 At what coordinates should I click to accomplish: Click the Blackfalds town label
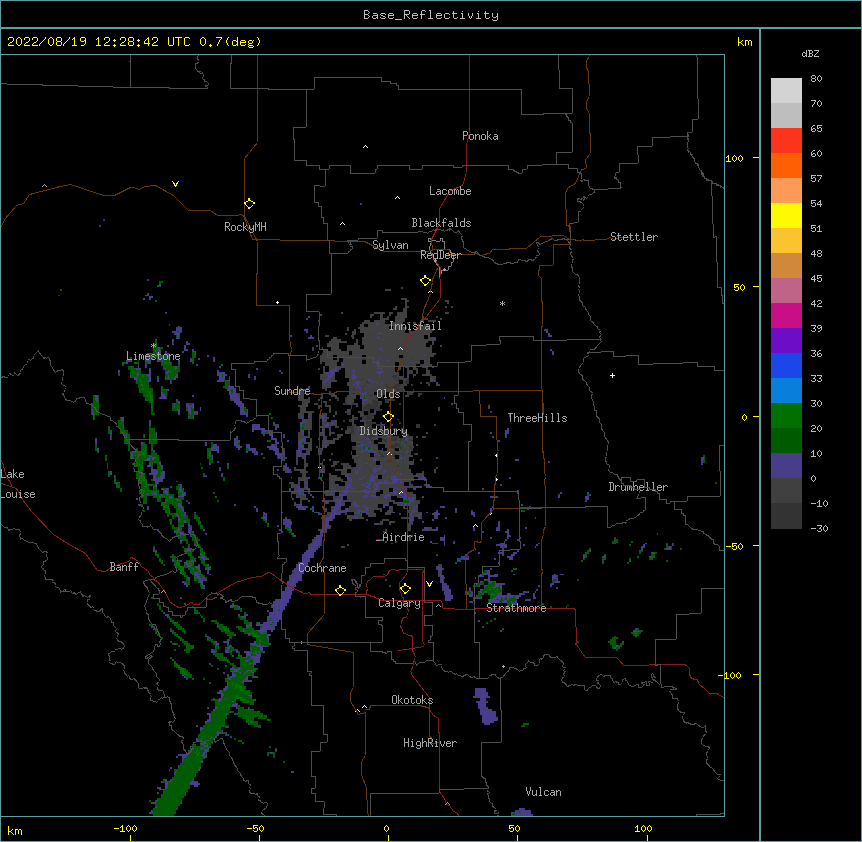pos(441,223)
